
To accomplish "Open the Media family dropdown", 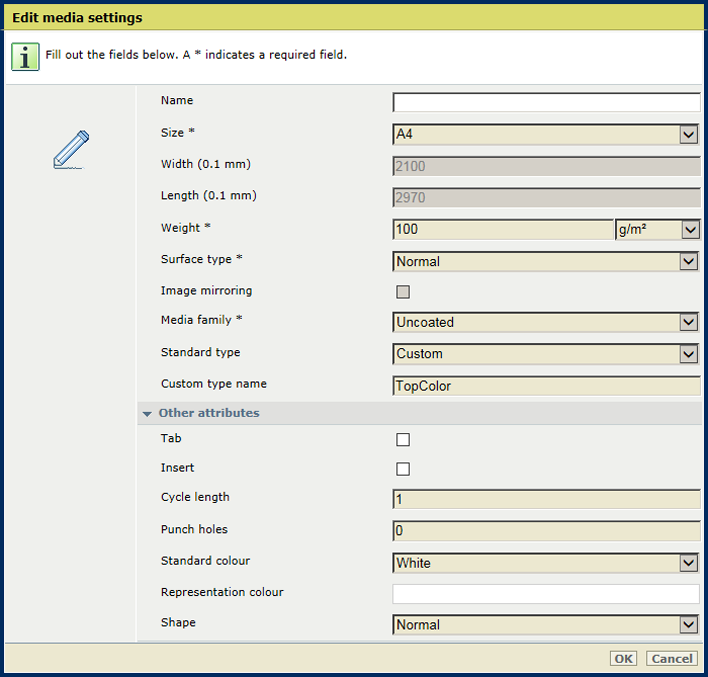I will [546, 322].
